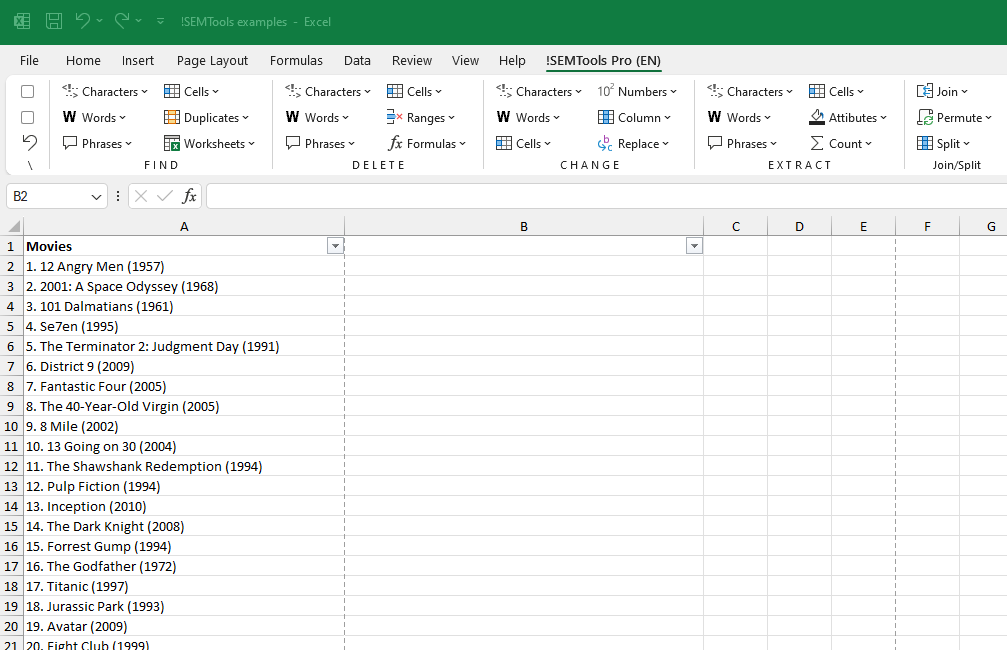1007x650 pixels.
Task: Expand the Name Box dropdown showing B2
Action: [x=96, y=195]
